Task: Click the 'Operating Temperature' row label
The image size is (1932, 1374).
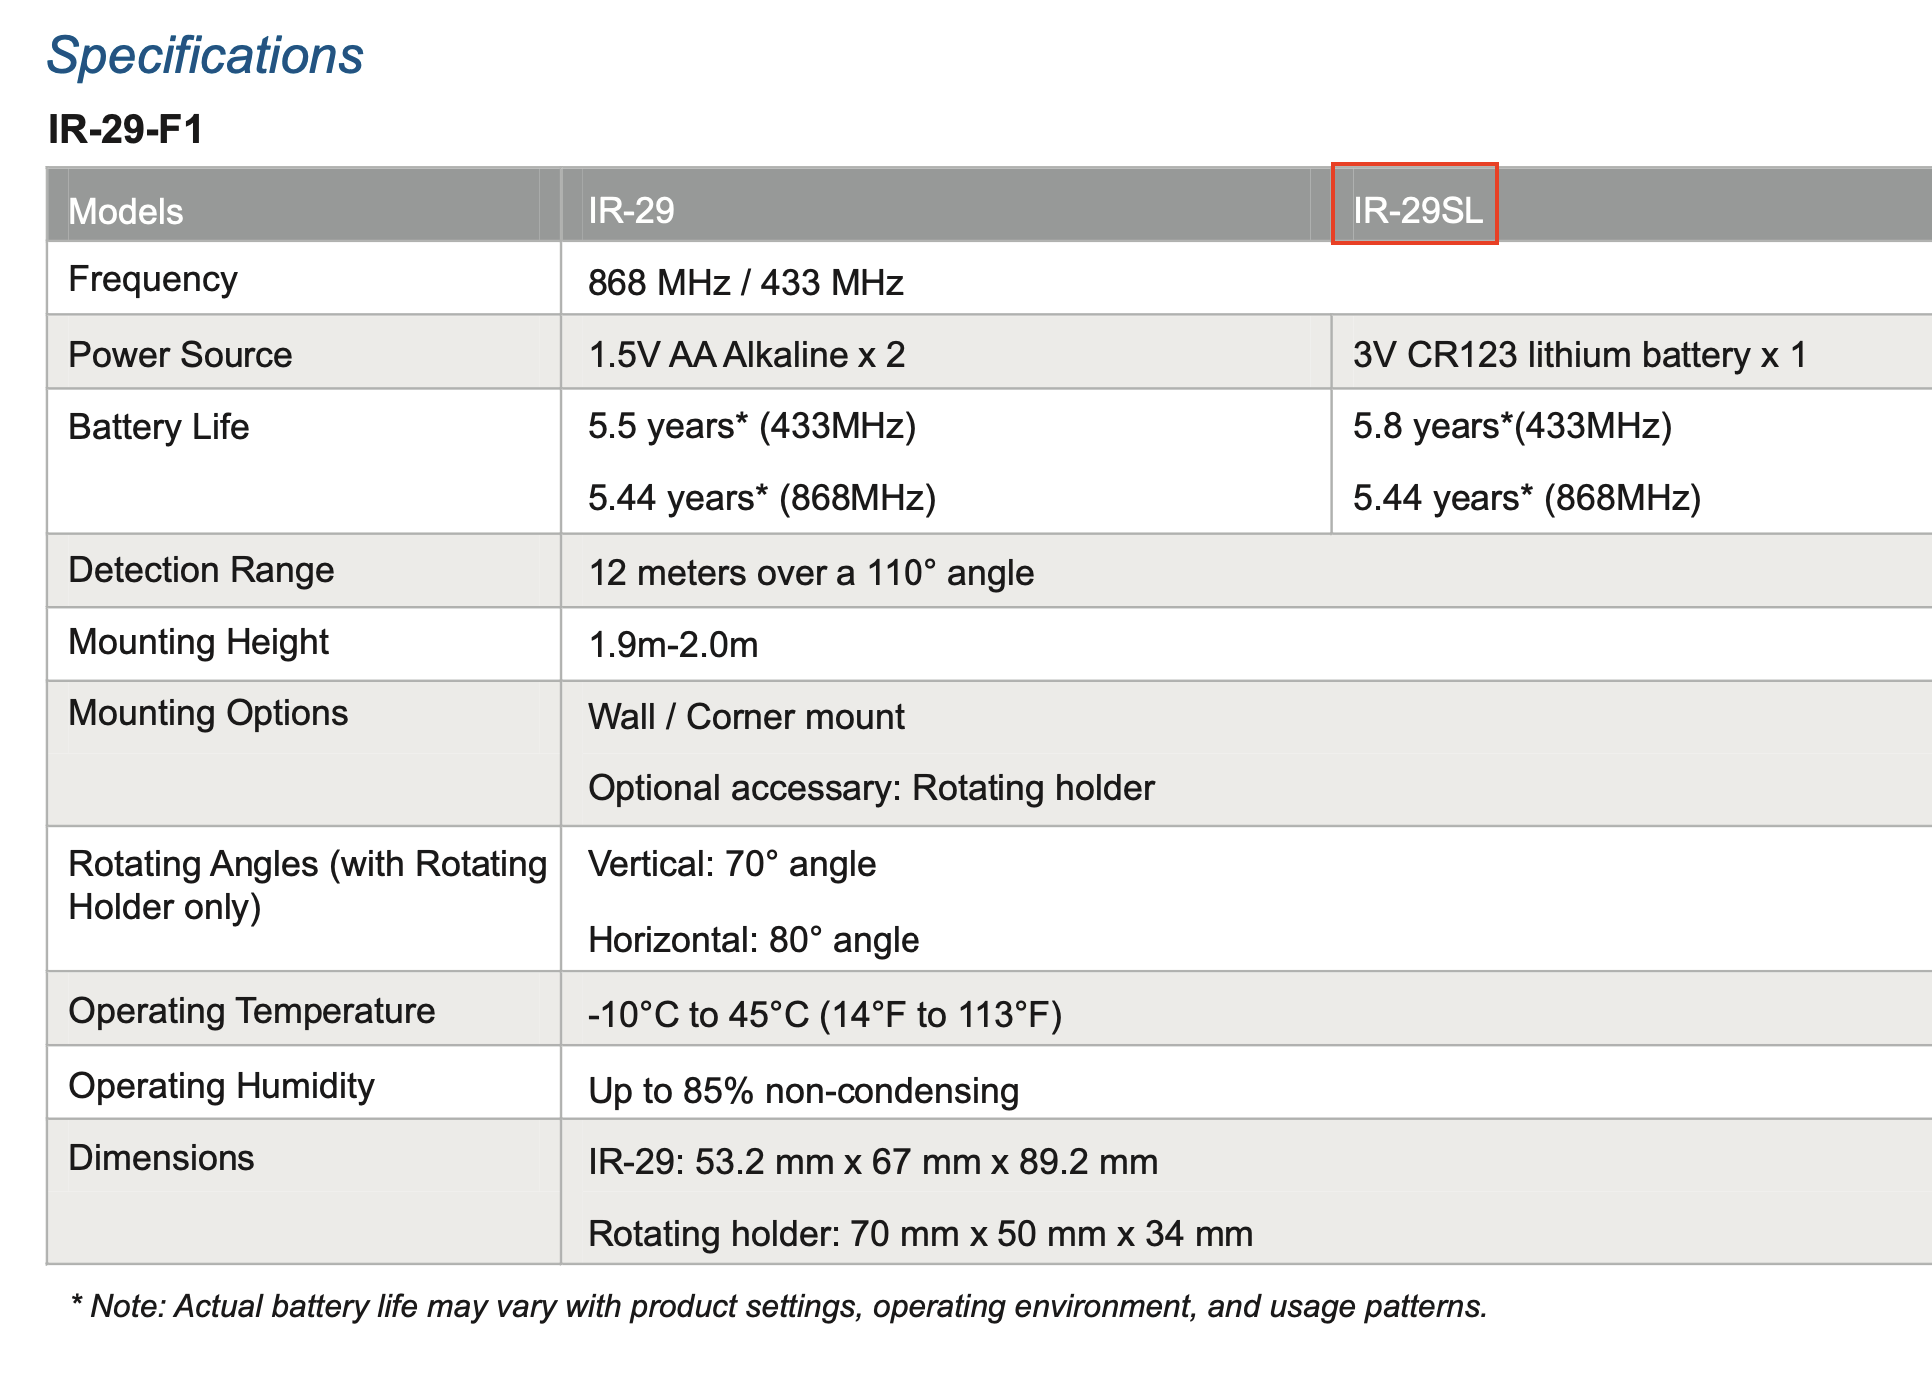Action: click(x=251, y=1011)
